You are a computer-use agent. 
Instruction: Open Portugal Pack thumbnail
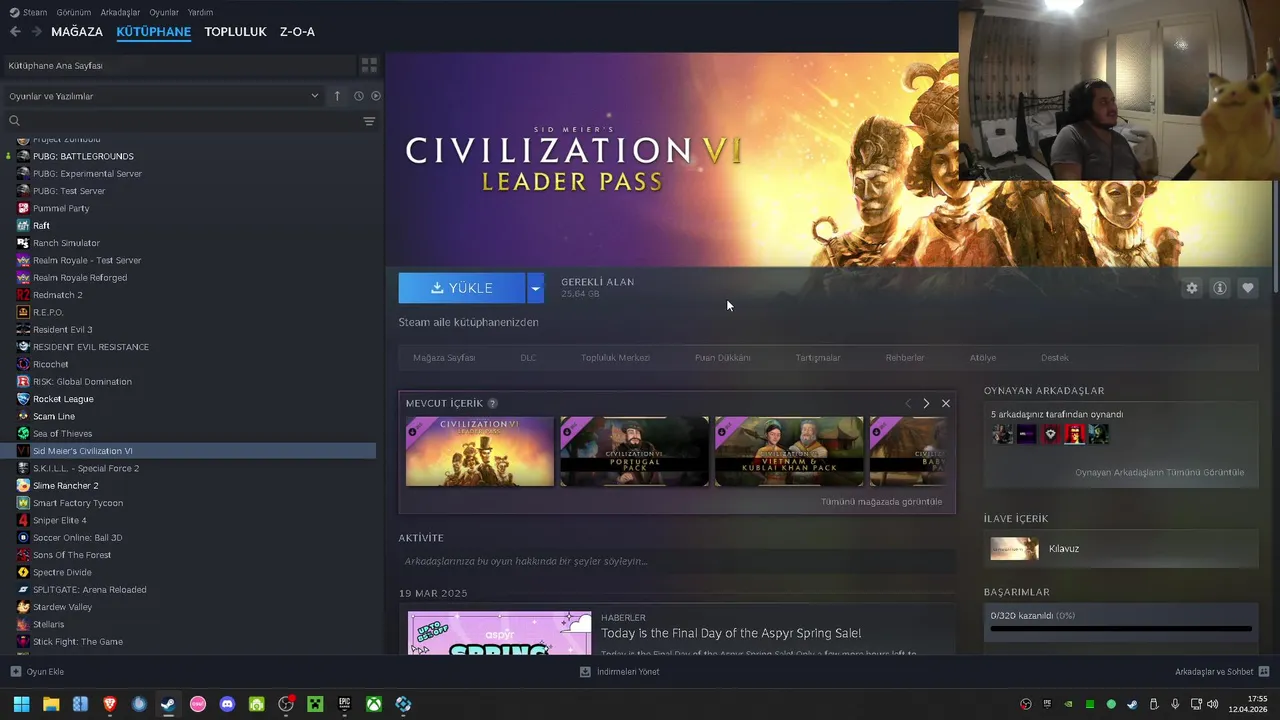tap(635, 452)
